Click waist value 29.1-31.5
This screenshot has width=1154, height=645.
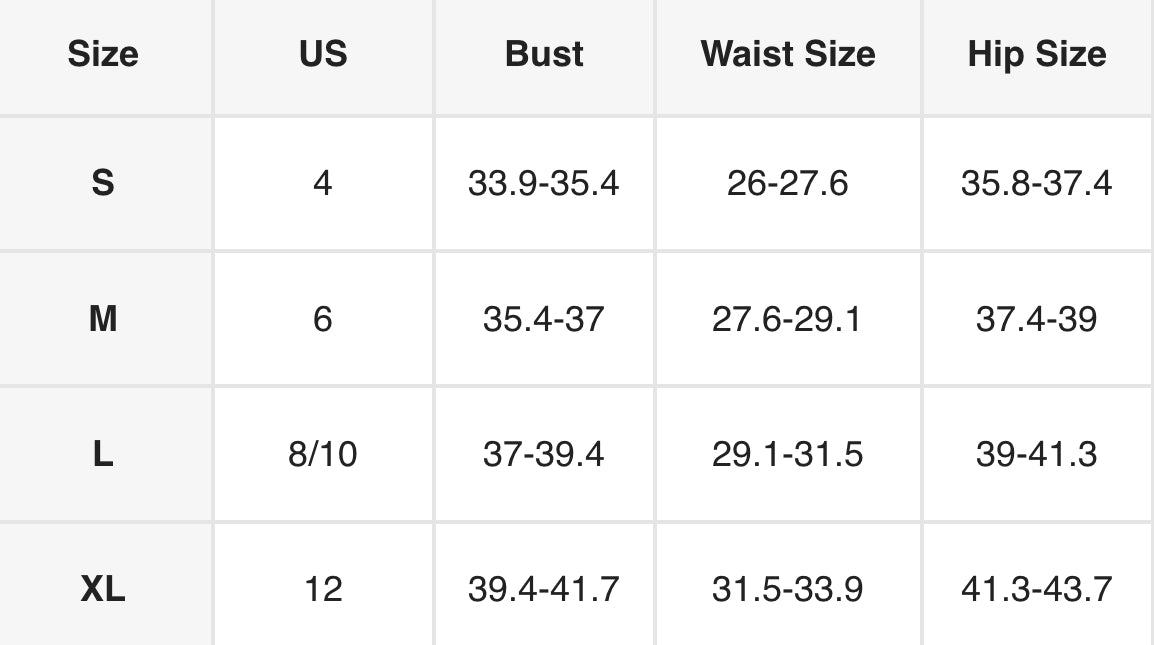tap(788, 455)
